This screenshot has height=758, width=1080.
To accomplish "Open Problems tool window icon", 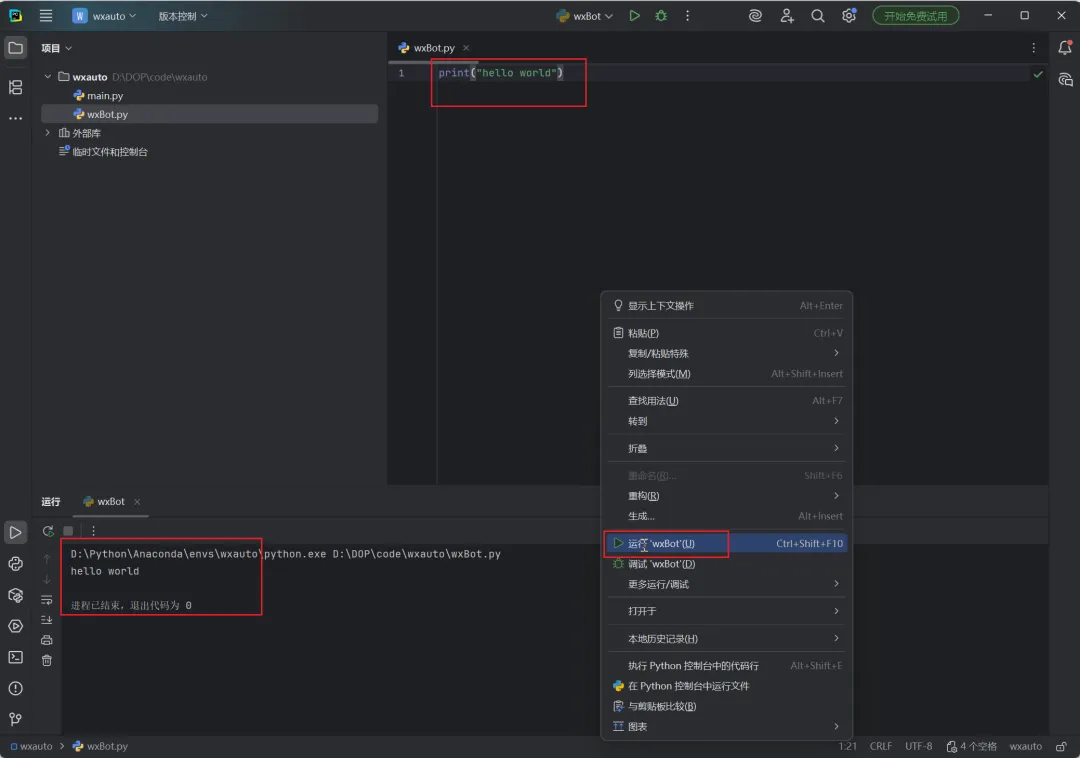I will (x=15, y=688).
